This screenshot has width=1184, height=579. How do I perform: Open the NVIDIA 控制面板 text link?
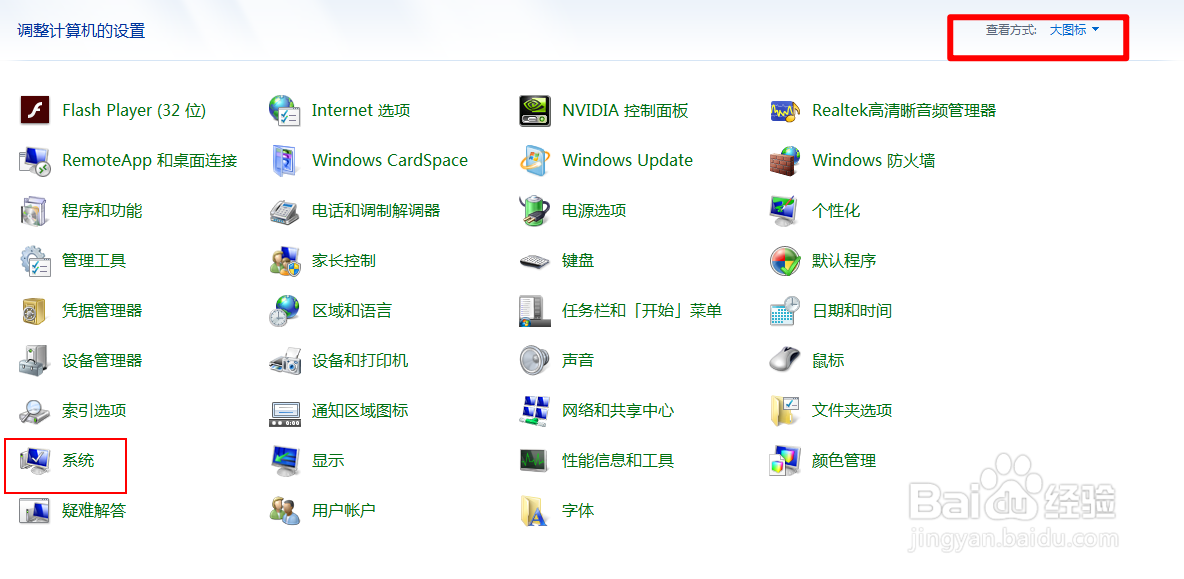pyautogui.click(x=625, y=111)
